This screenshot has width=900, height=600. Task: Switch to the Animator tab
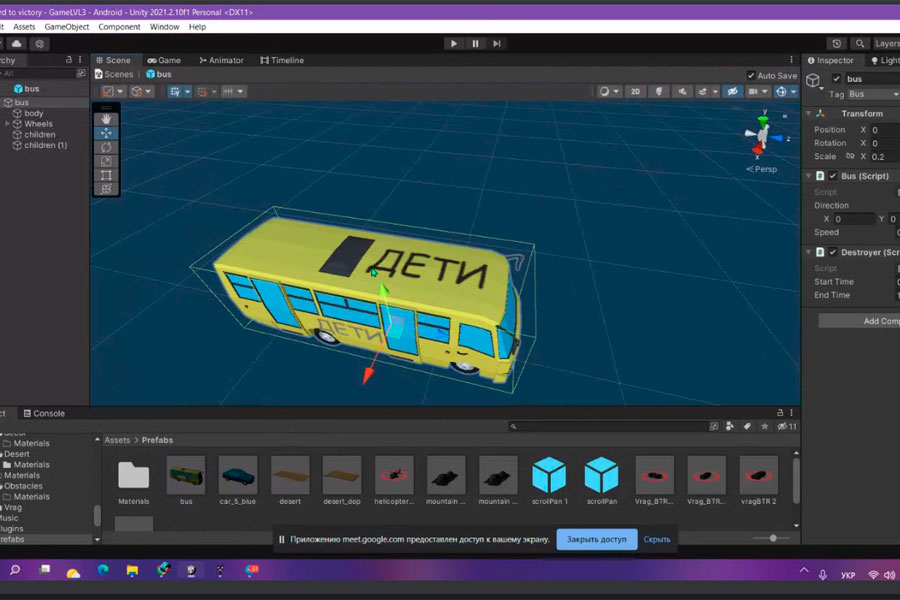pos(221,60)
